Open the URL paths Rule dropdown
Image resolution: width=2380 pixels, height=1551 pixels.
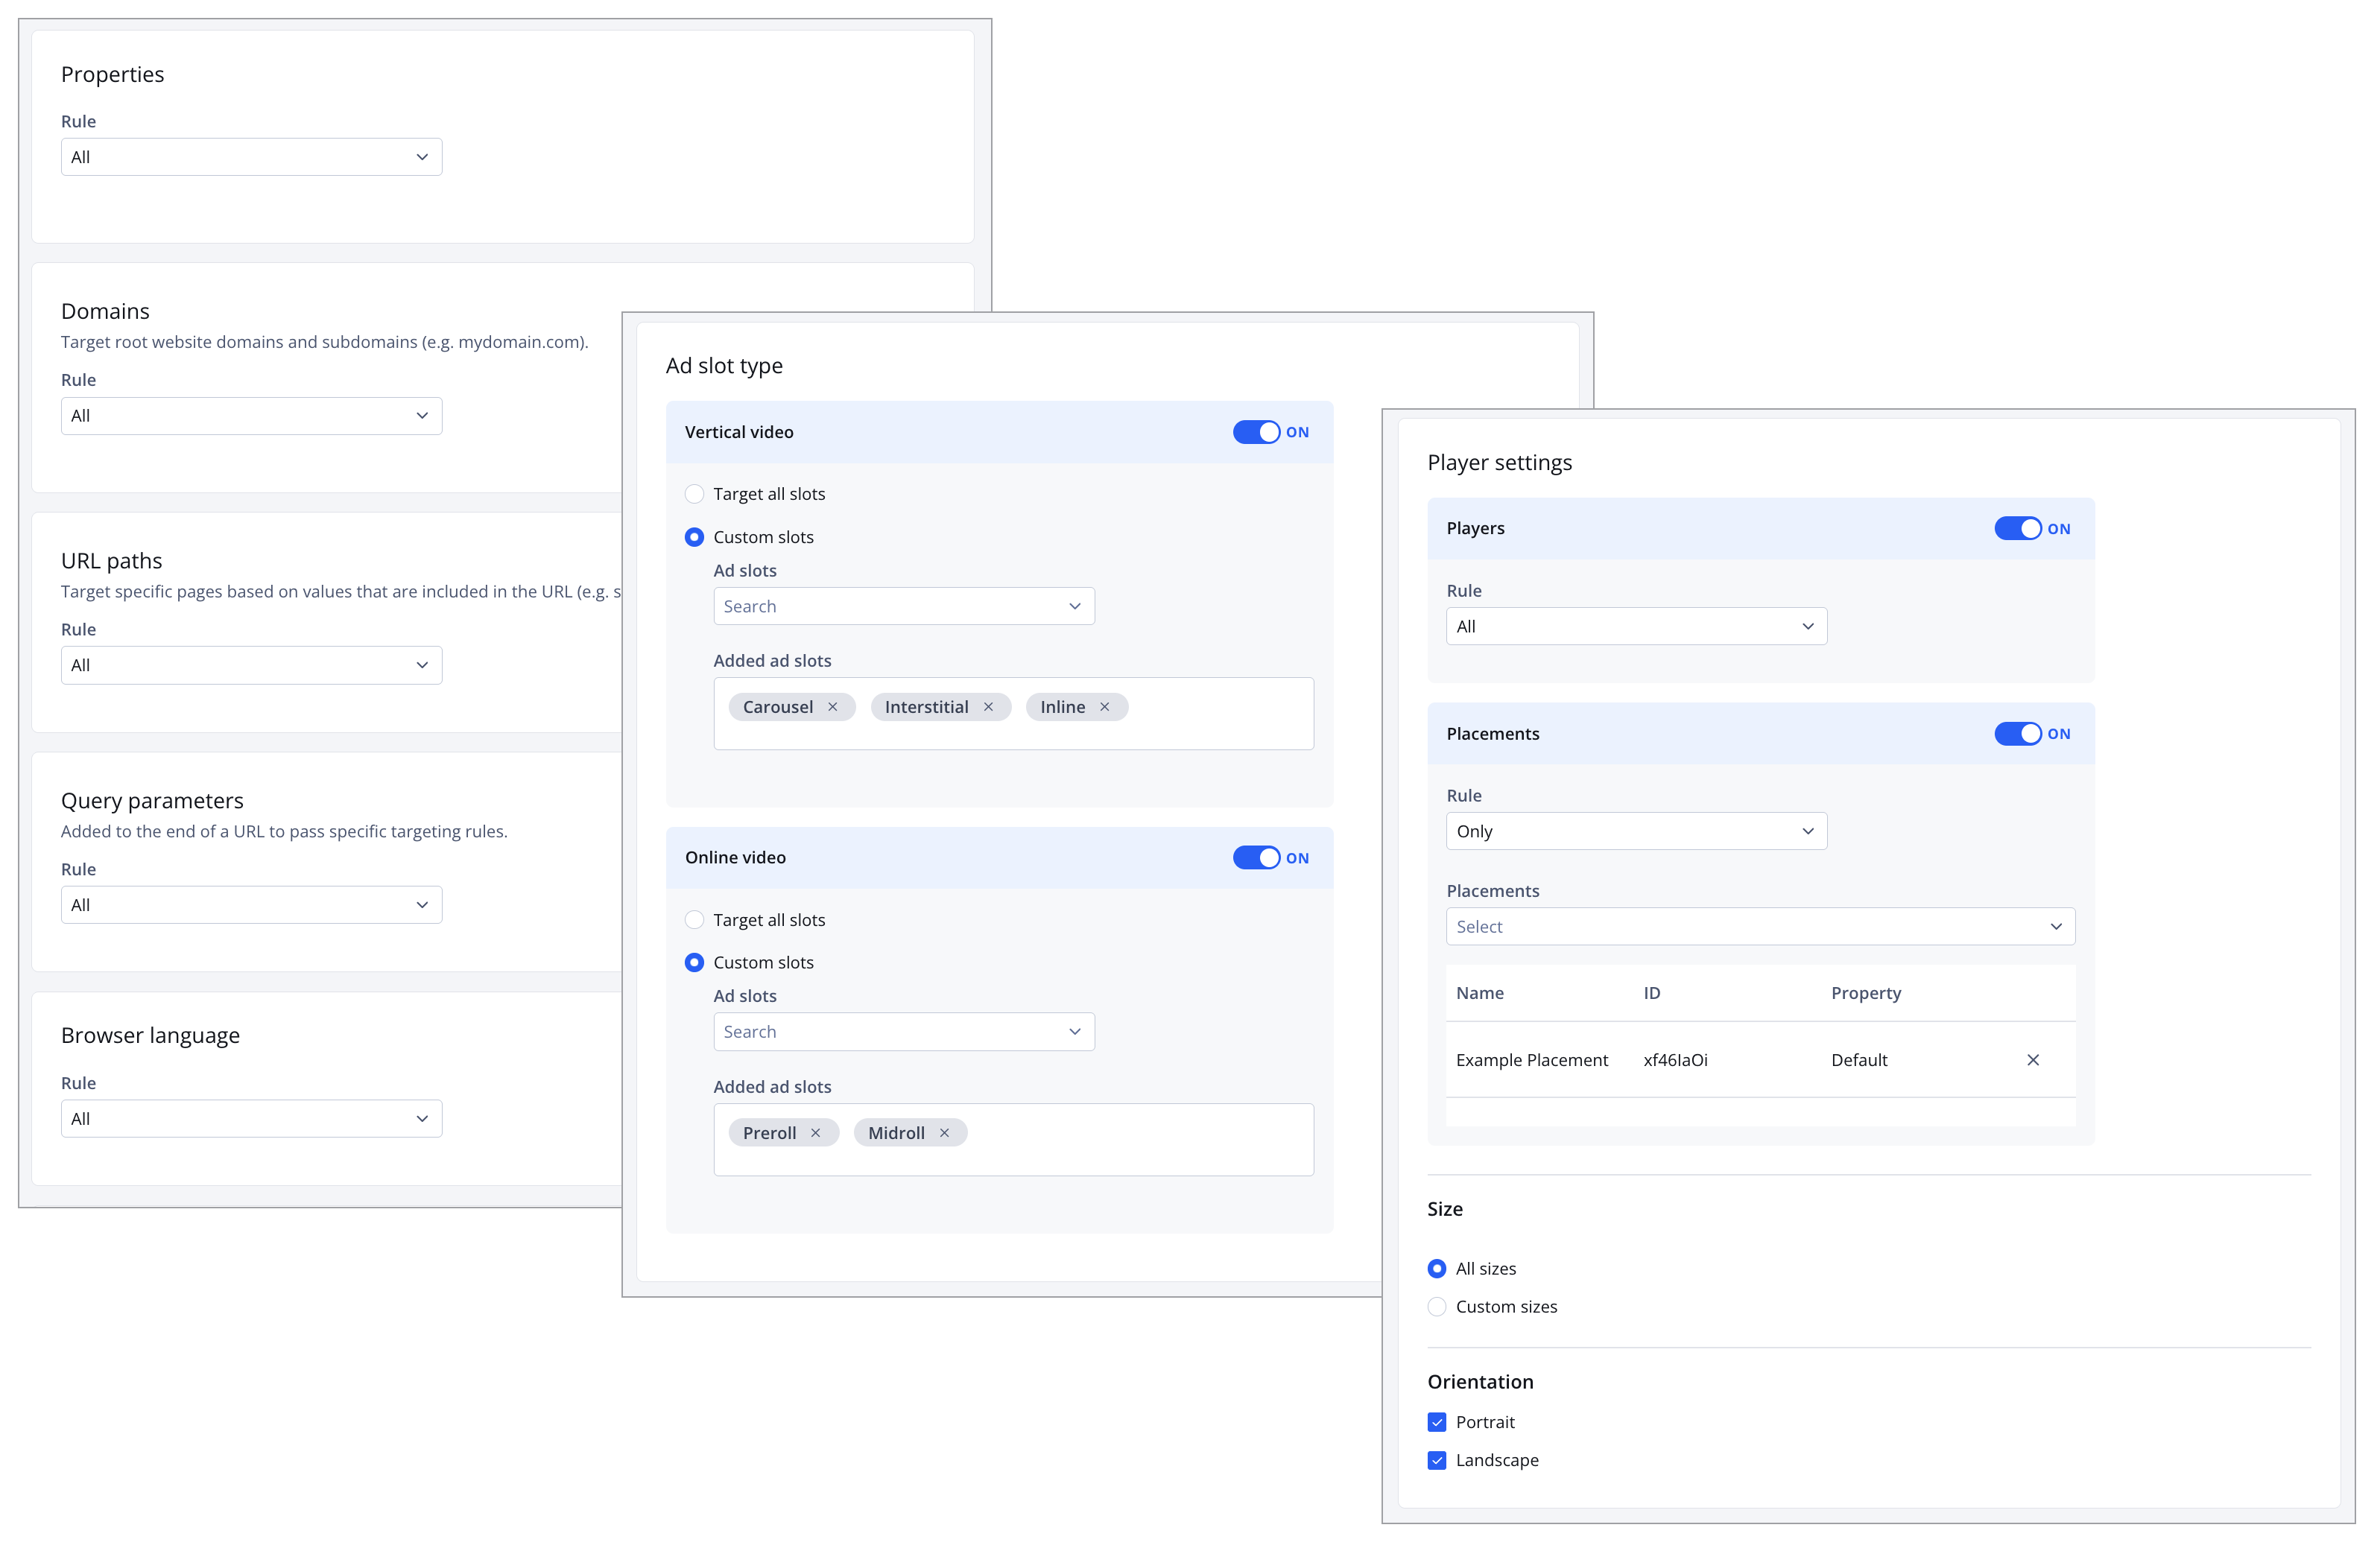click(x=251, y=665)
